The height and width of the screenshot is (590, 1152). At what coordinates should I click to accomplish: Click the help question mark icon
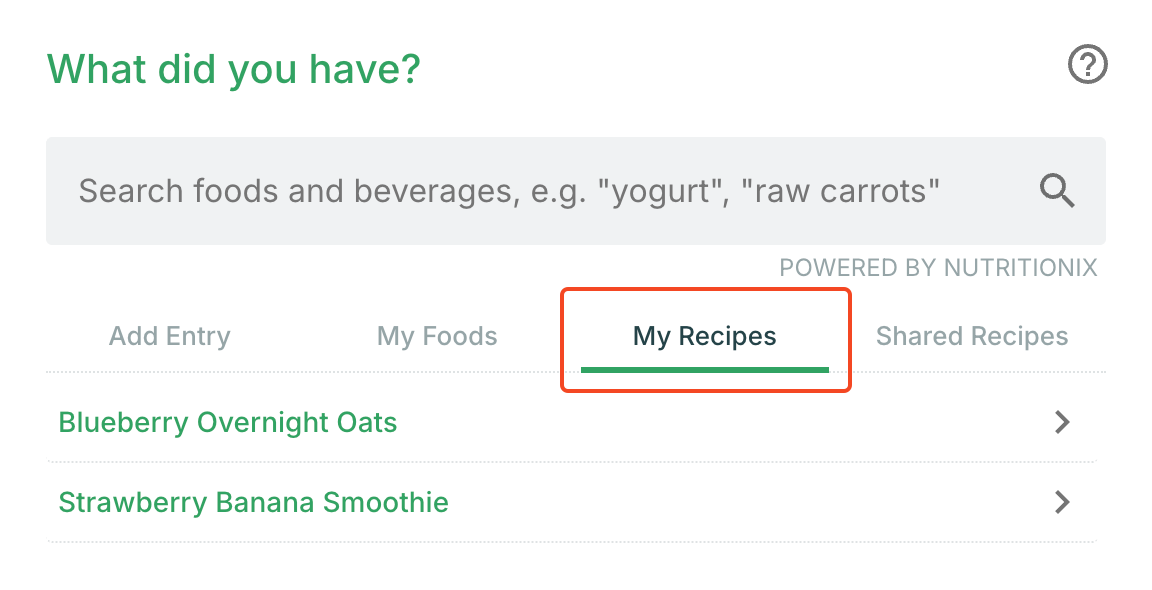pyautogui.click(x=1088, y=66)
